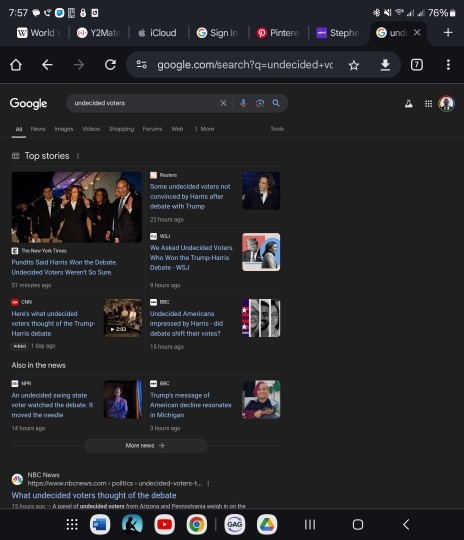Viewport: 464px width, 540px height.
Task: Switch to the Y2Mate tab
Action: coord(99,33)
